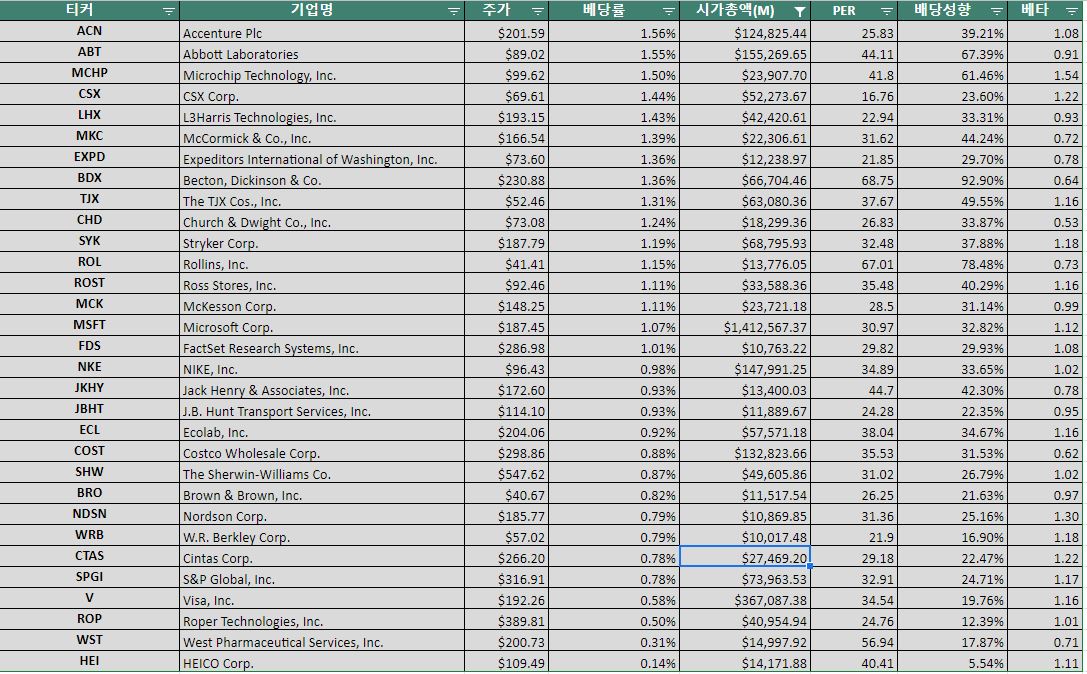Select J.B. Hunt Transport Services cell
Image resolution: width=1087 pixels, height=674 pixels.
[322, 410]
